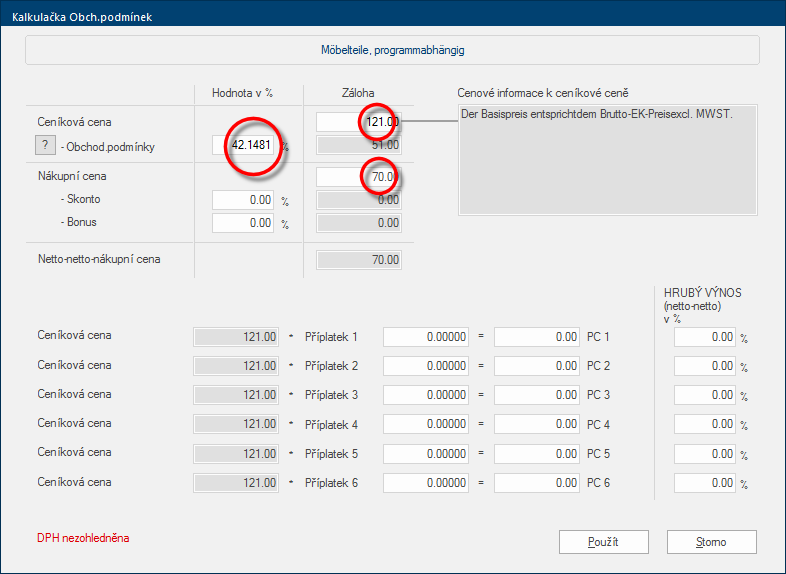
Task: Focus the PC 1 result field
Action: (537, 337)
